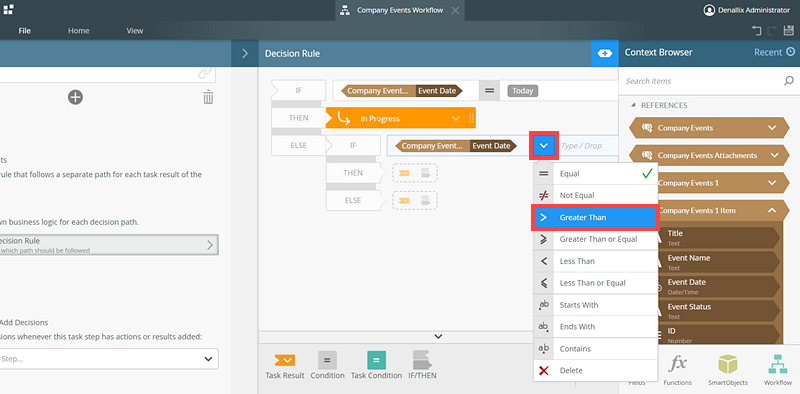This screenshot has height=394, width=800.
Task: Expand the Company Events reference
Action: (x=772, y=128)
